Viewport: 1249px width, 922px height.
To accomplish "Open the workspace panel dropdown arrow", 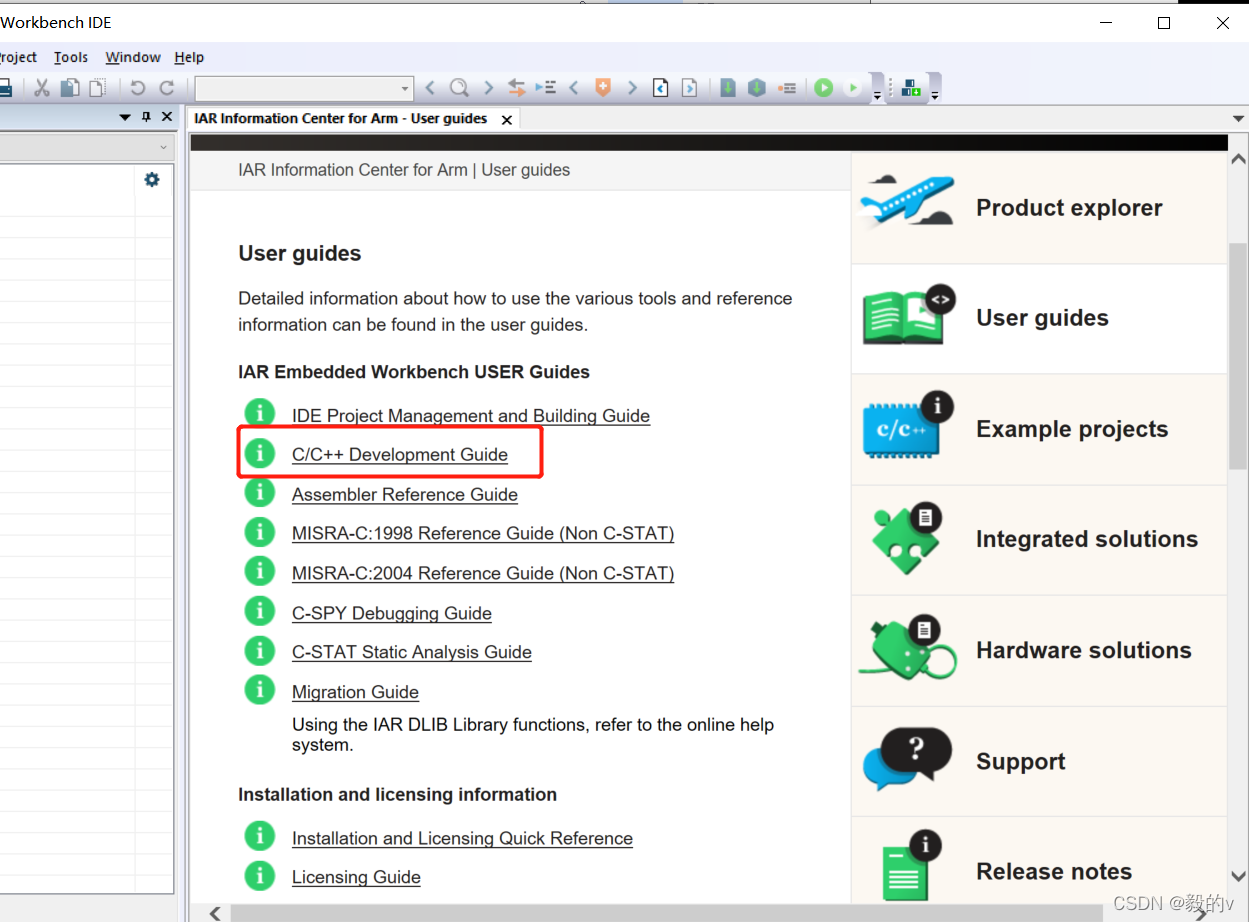I will [125, 117].
